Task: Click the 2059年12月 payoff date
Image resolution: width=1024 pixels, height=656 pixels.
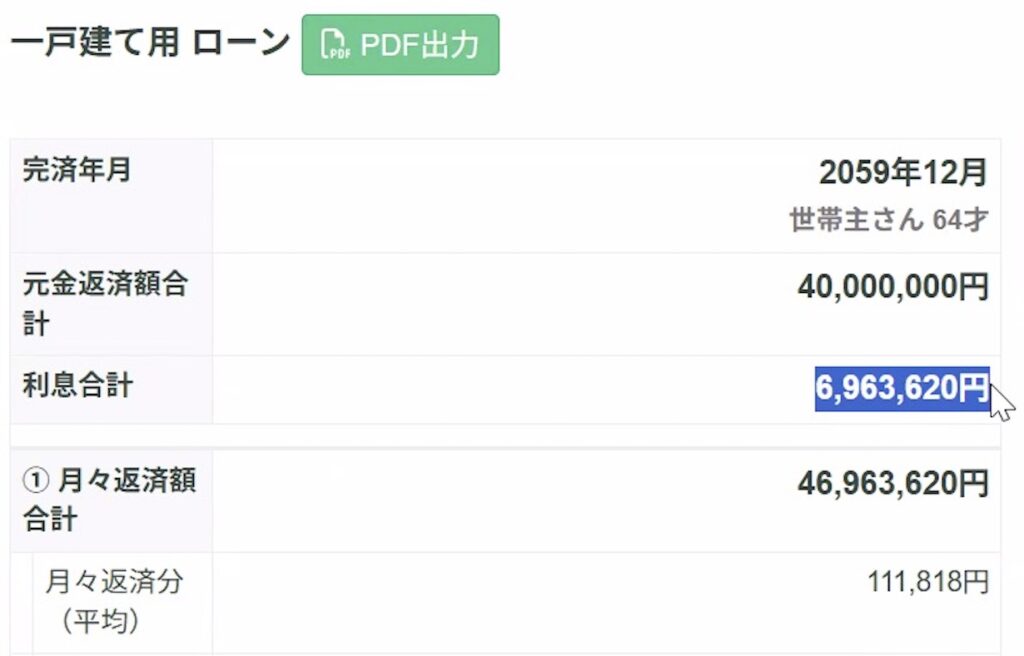Action: pos(903,173)
